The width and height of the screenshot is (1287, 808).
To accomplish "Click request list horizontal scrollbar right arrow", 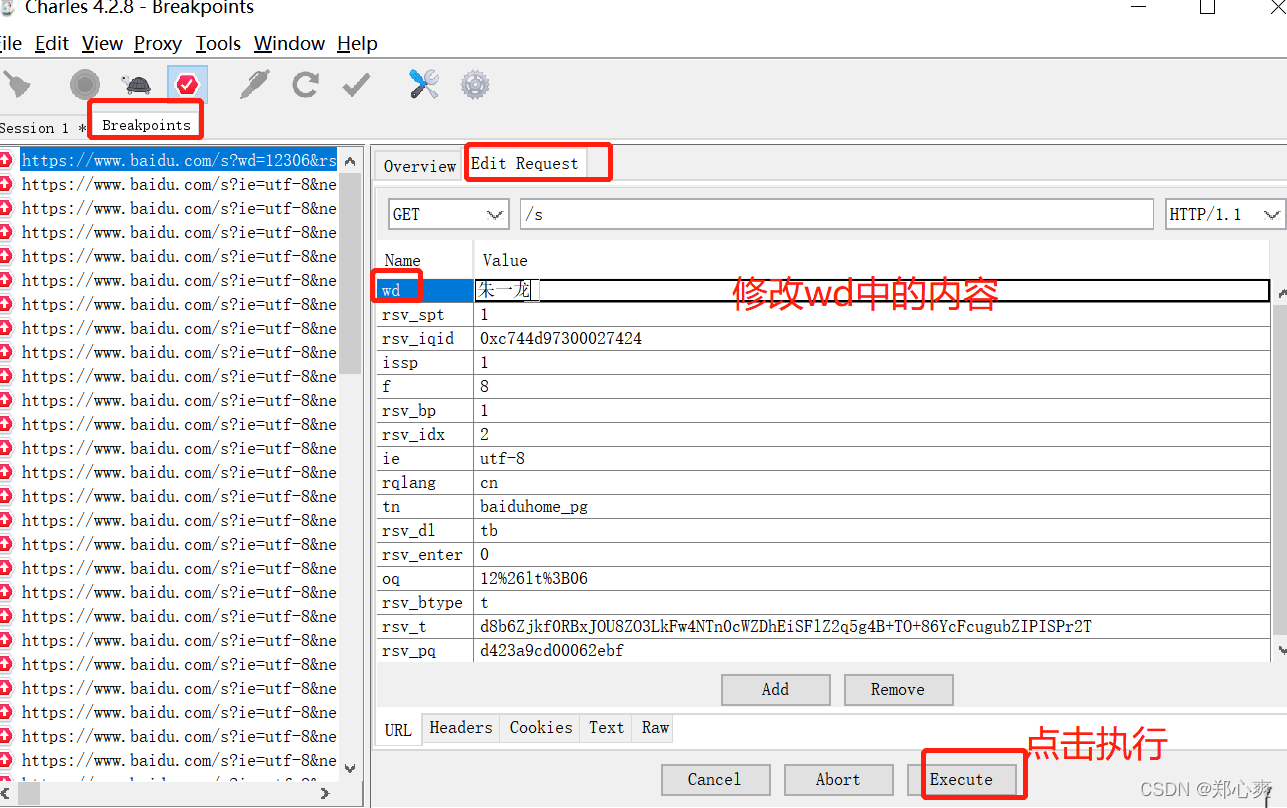I will pos(324,793).
